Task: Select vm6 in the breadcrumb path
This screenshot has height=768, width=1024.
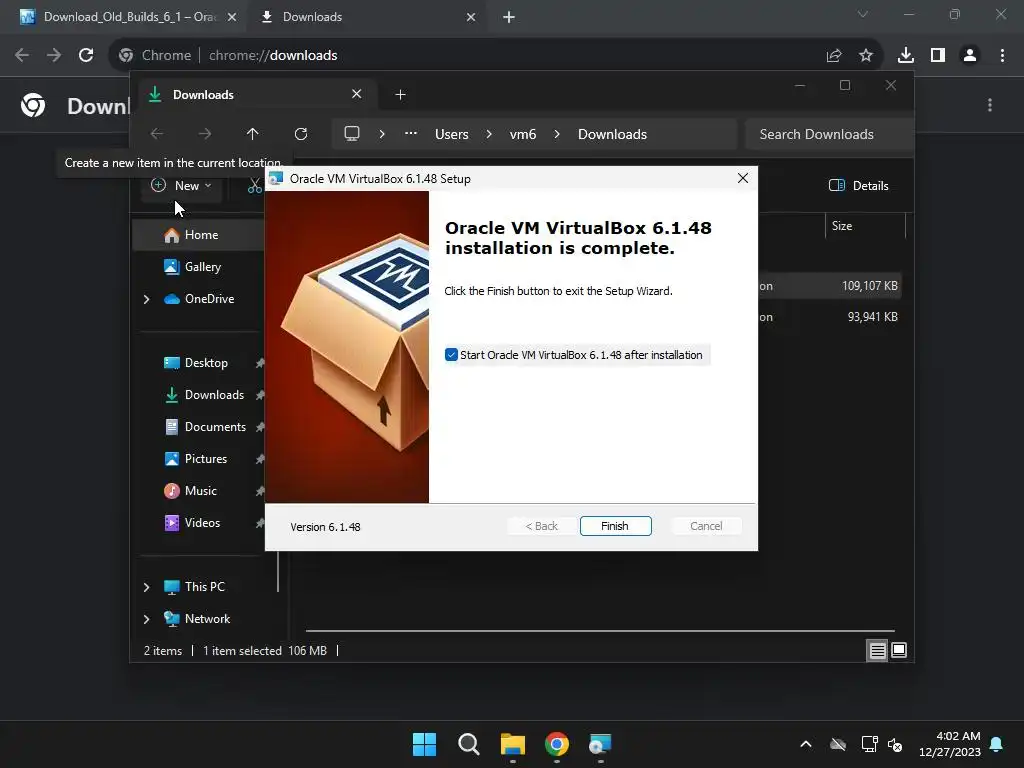Action: pyautogui.click(x=522, y=134)
